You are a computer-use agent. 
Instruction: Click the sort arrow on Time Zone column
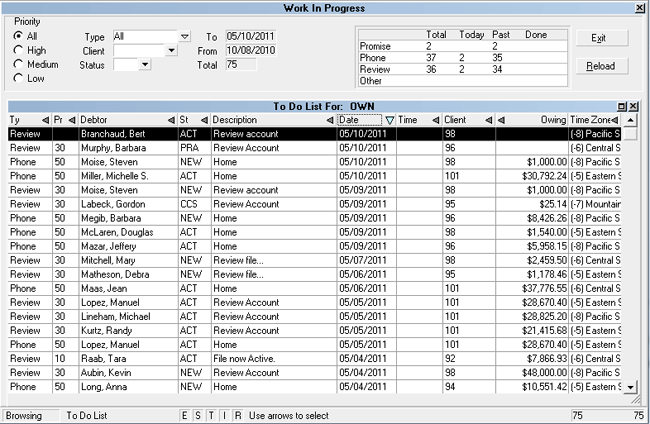pos(615,120)
